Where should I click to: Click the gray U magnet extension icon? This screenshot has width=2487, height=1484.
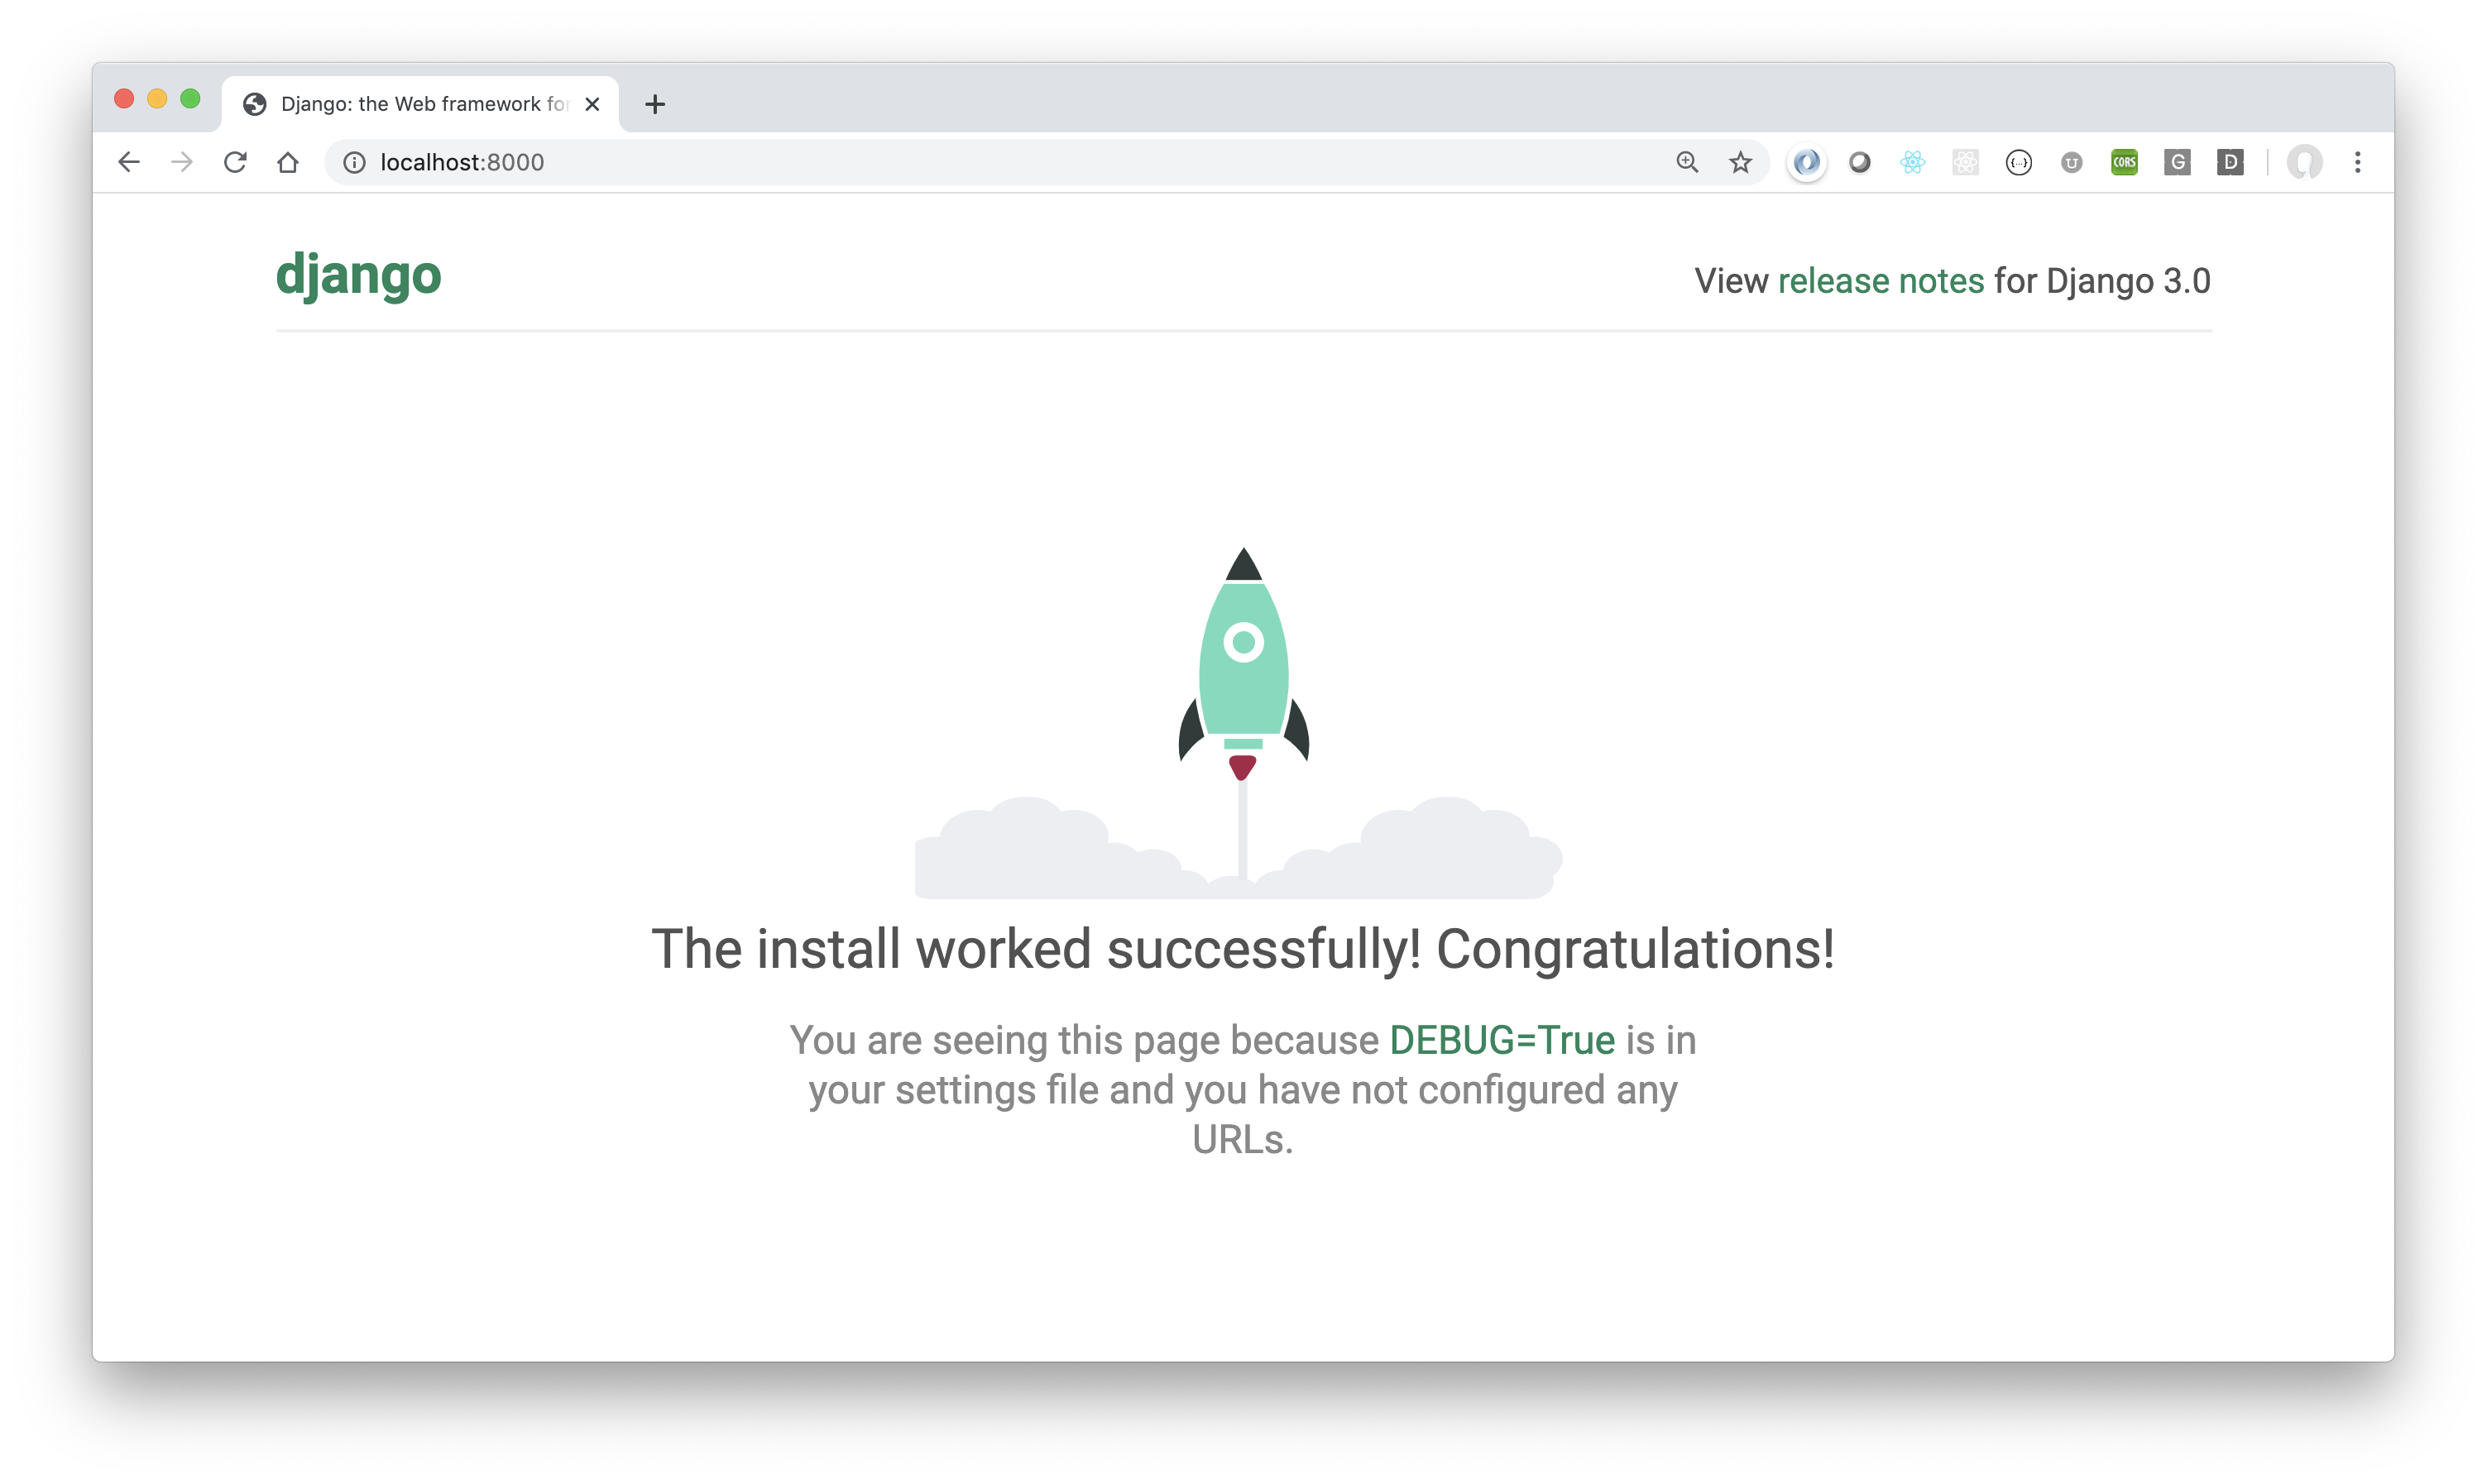[2071, 162]
